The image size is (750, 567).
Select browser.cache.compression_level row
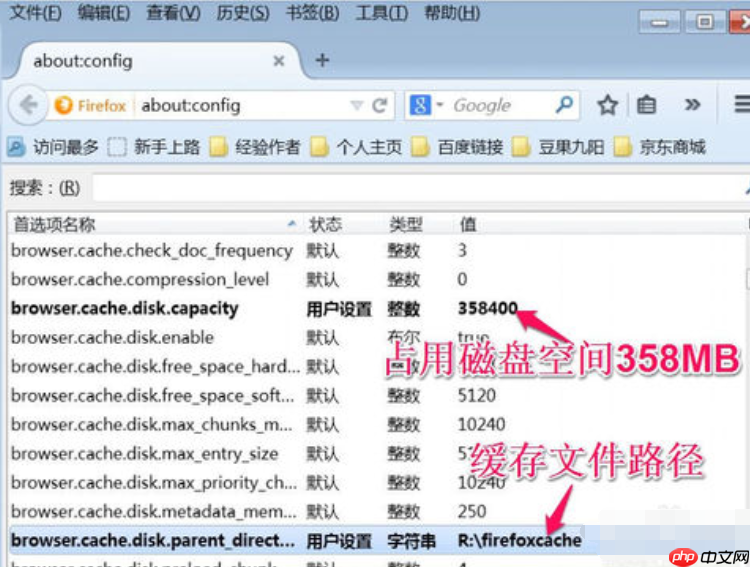(x=377, y=279)
